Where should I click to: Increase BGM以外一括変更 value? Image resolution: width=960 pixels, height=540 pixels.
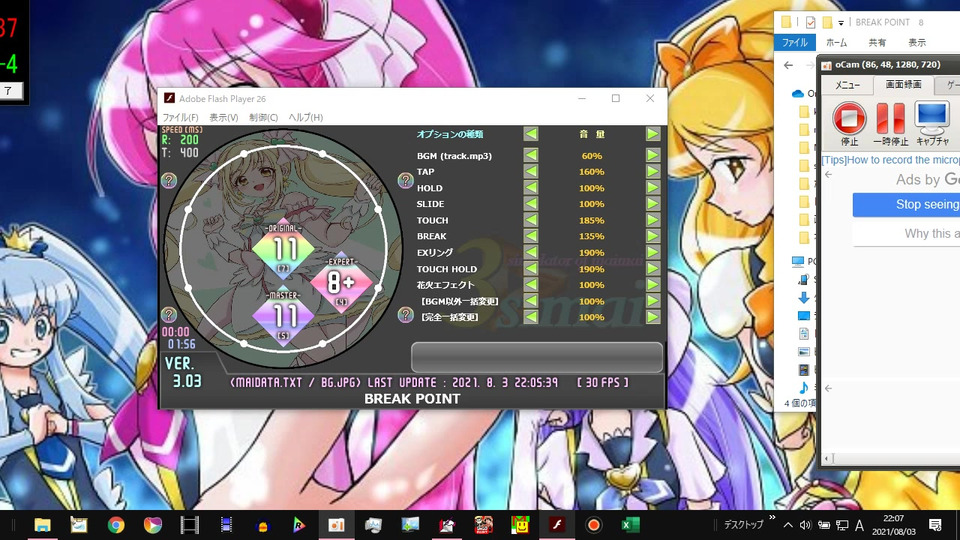(653, 301)
